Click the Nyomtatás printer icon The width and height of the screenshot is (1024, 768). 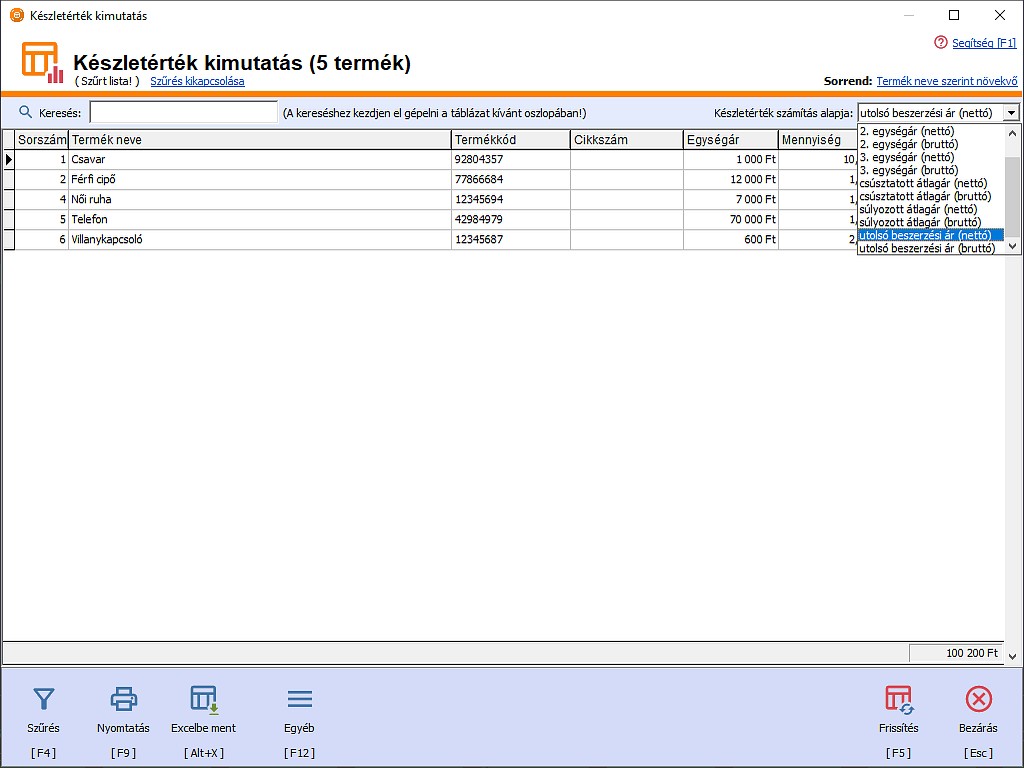click(x=123, y=699)
